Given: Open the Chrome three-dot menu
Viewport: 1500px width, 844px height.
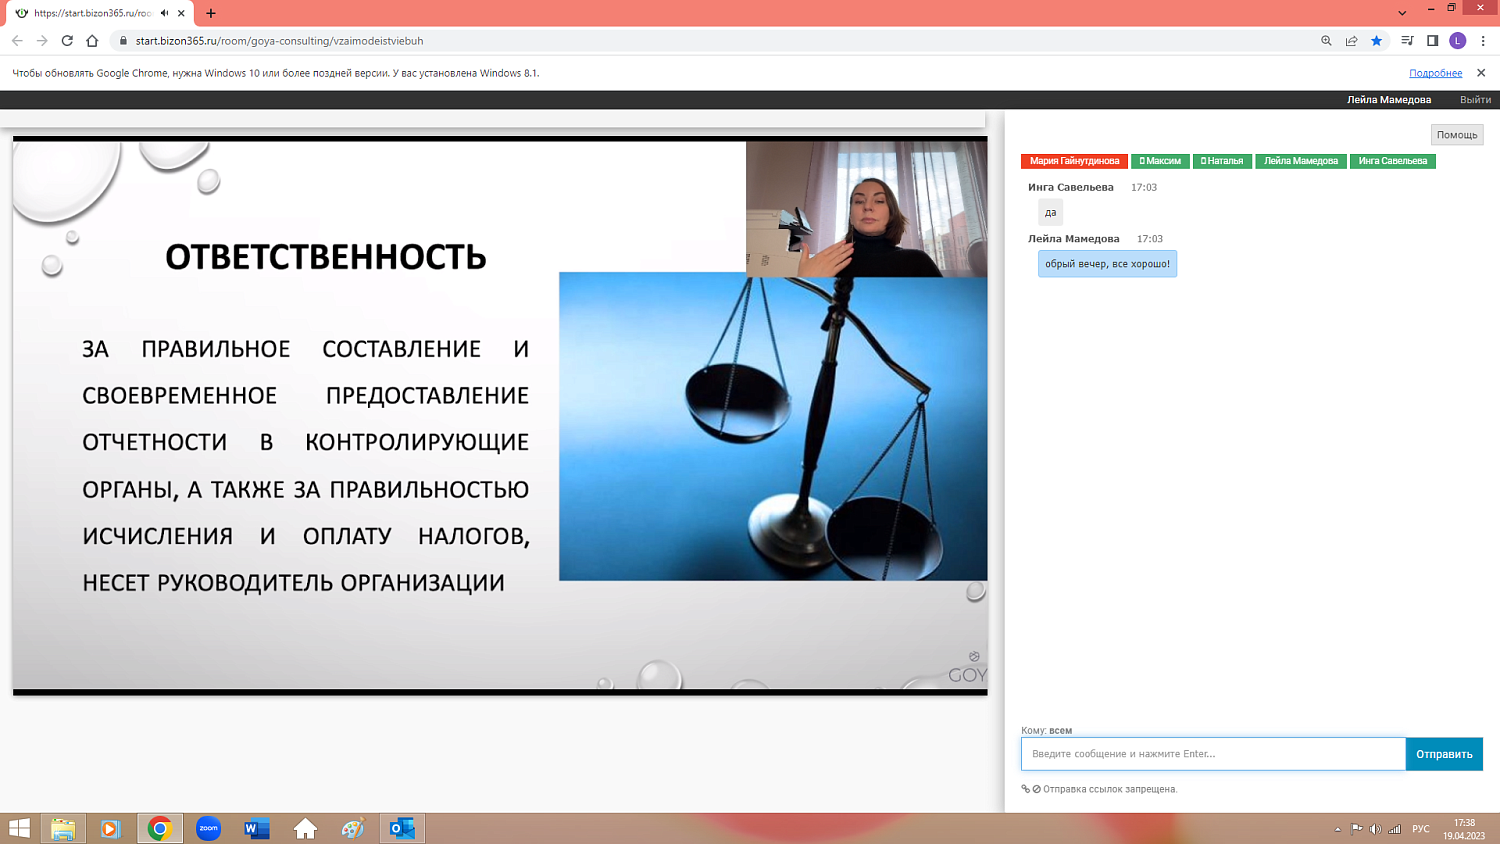Looking at the screenshot, I should [1483, 41].
